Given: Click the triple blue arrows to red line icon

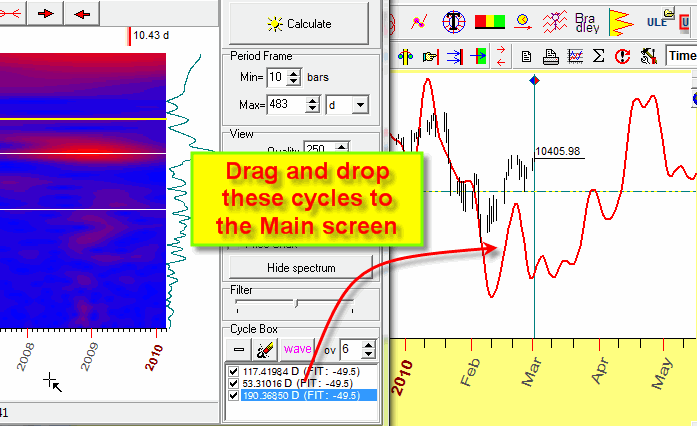Looking at the screenshot, I should [455, 56].
